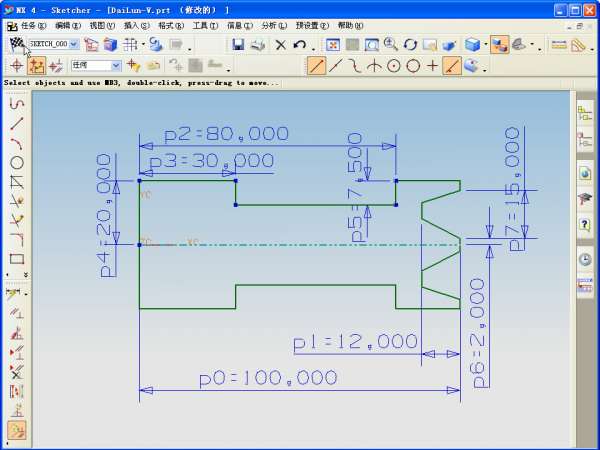
Task: Click the Finish Sketch checkered flag icon
Action: pyautogui.click(x=17, y=44)
